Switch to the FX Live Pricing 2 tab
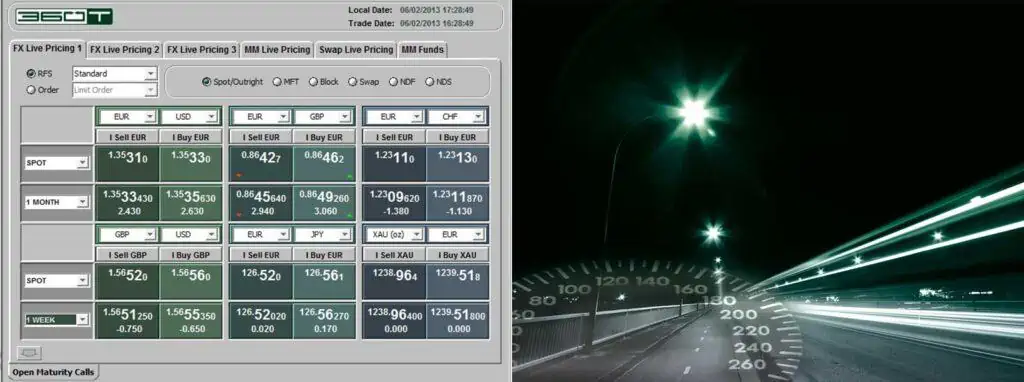The width and height of the screenshot is (1024, 382). pos(124,50)
